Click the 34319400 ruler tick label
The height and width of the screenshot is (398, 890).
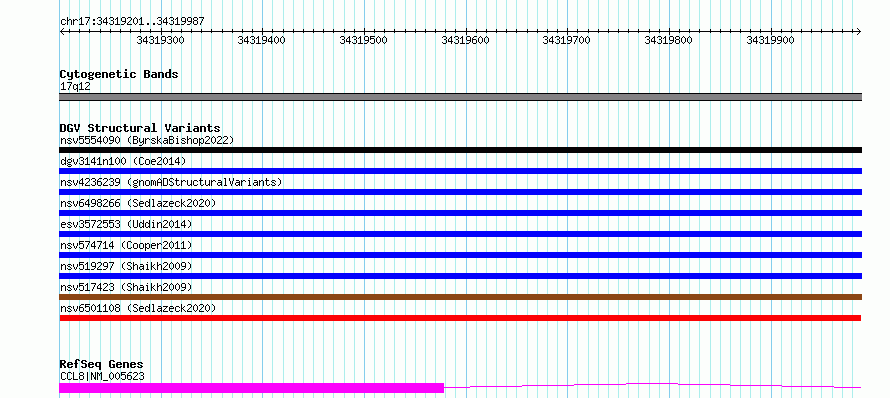262,40
